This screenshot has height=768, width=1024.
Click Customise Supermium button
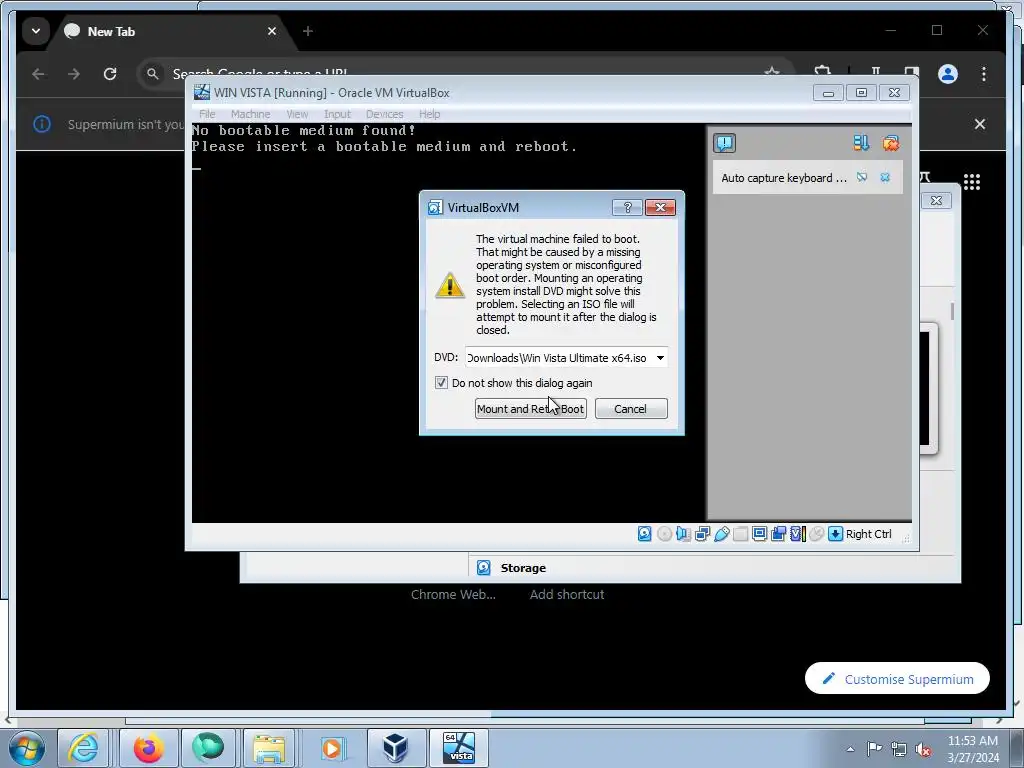(x=897, y=679)
